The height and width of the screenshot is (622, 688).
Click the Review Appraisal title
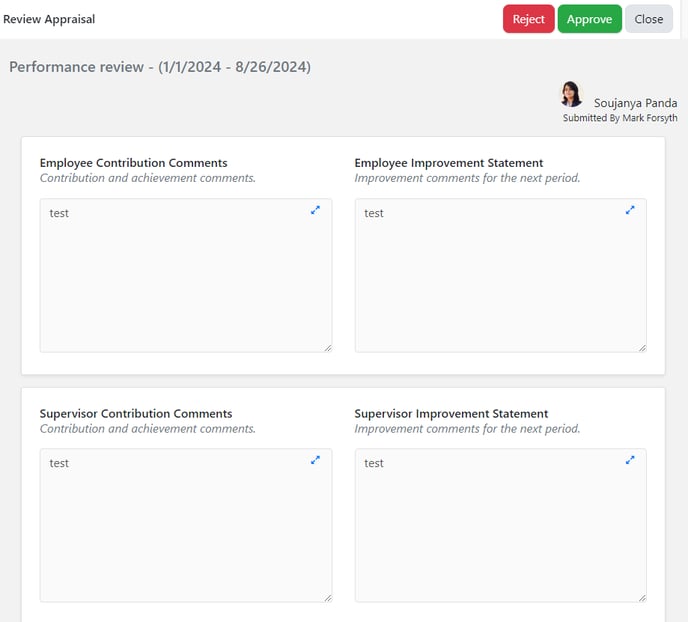click(x=49, y=19)
